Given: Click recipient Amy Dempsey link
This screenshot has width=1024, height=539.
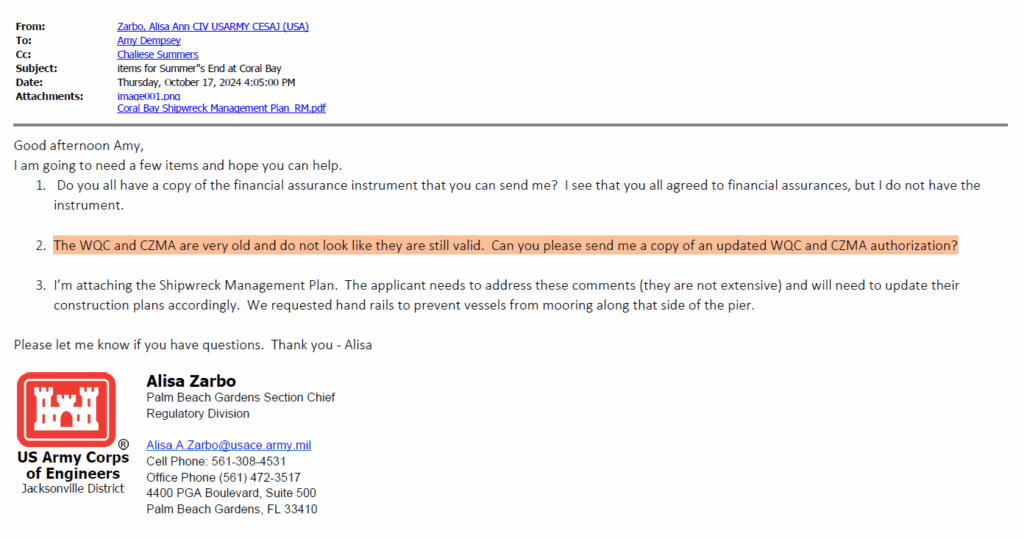Looking at the screenshot, I should click(149, 41).
